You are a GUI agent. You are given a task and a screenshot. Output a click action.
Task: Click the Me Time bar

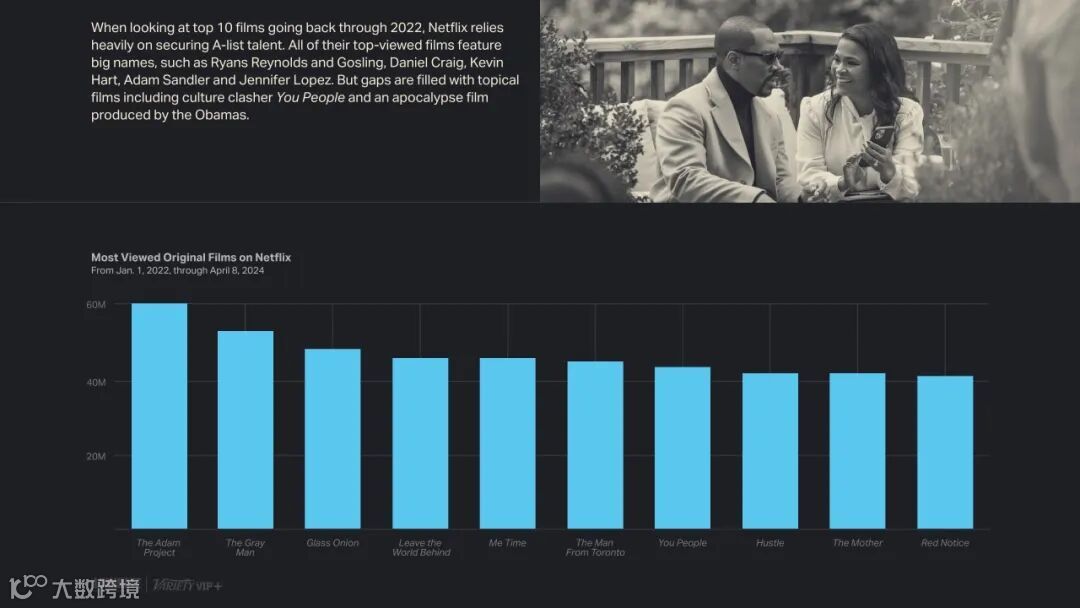pyautogui.click(x=508, y=443)
